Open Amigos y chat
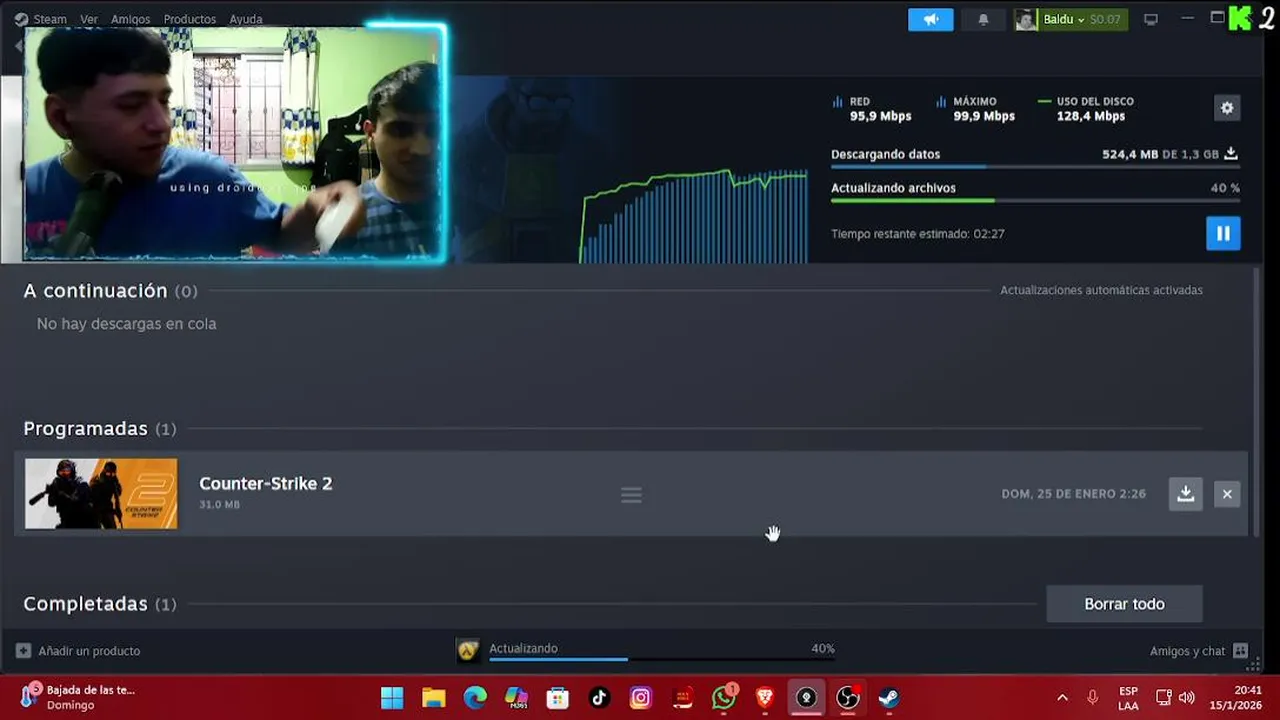1280x720 pixels. (x=1198, y=651)
